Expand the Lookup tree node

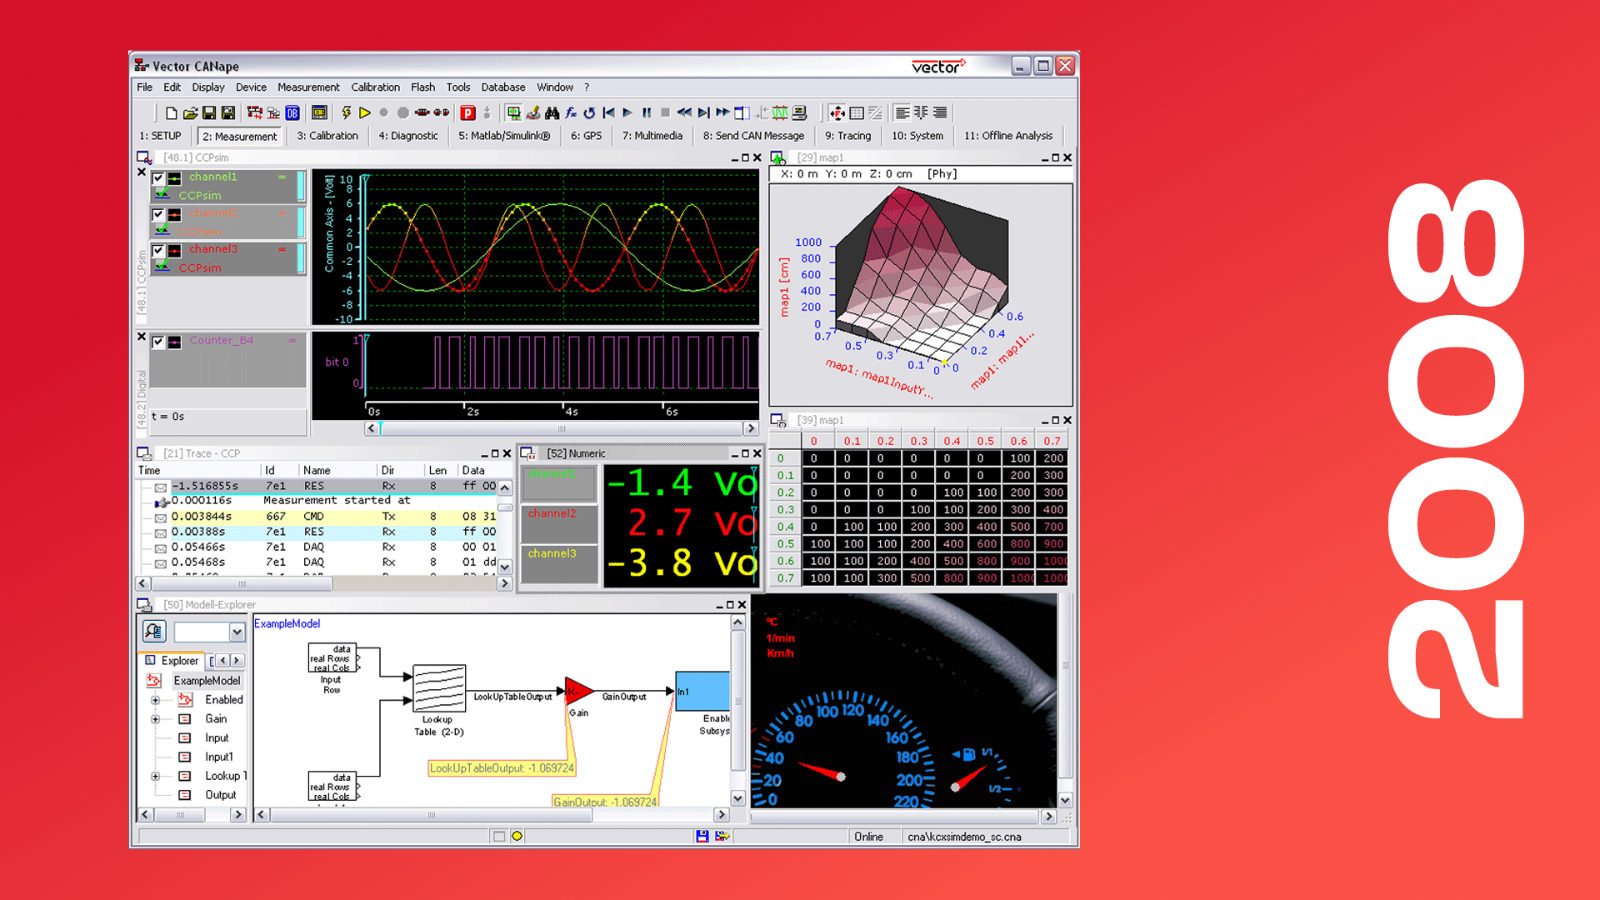156,776
